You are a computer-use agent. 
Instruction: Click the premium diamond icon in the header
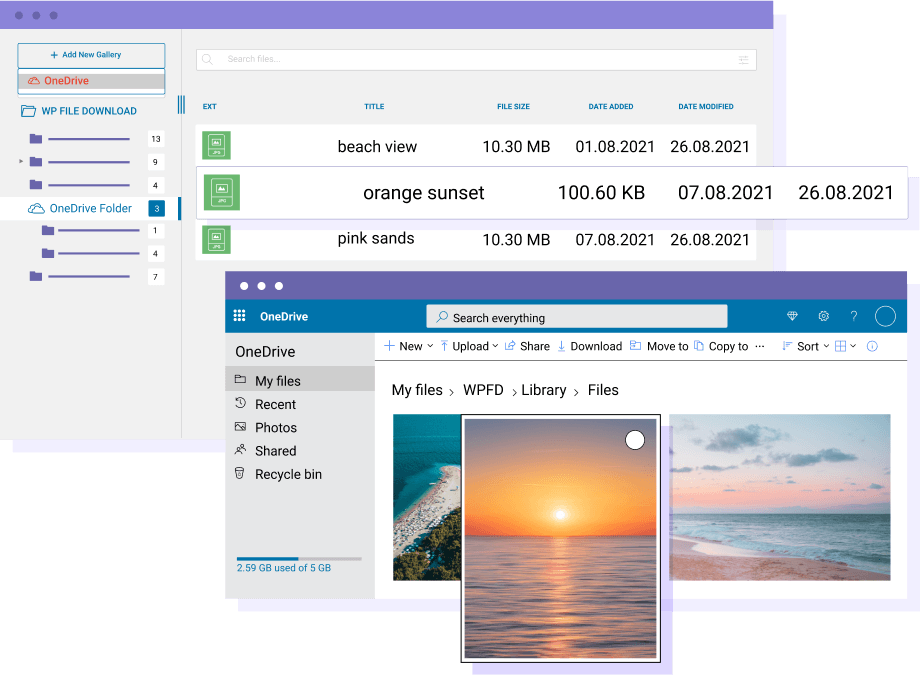click(792, 316)
